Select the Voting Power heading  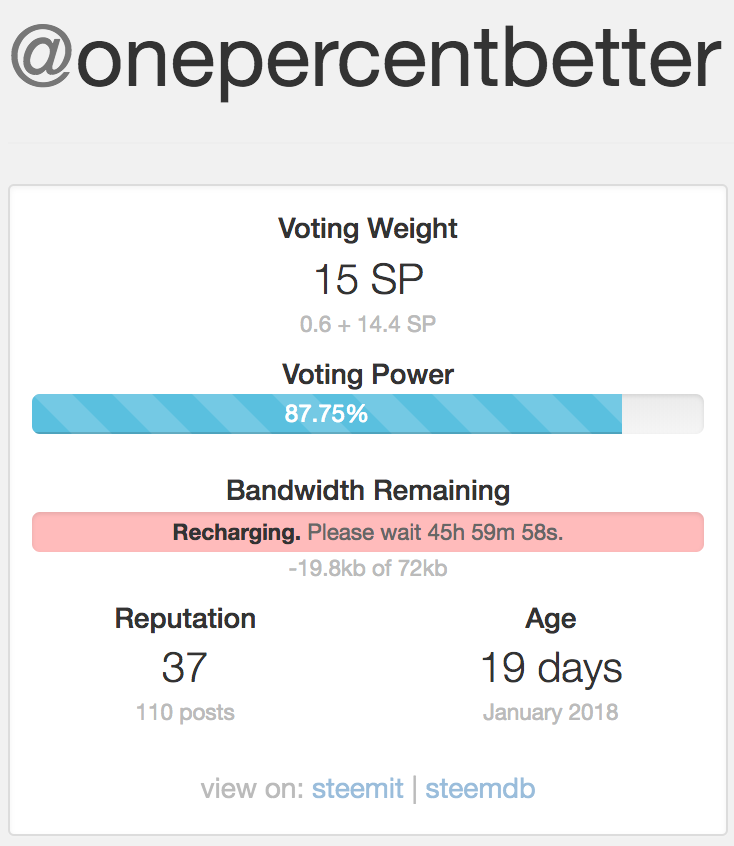point(367,375)
